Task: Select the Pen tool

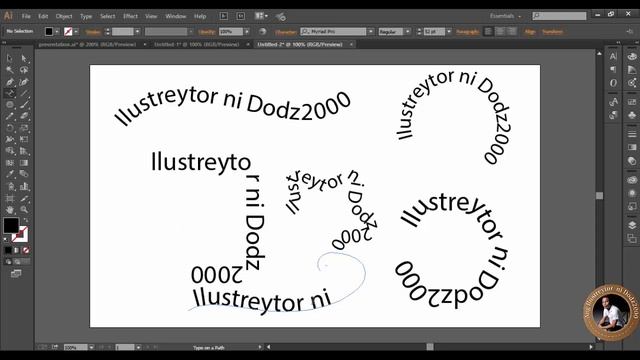Action: tap(10, 82)
